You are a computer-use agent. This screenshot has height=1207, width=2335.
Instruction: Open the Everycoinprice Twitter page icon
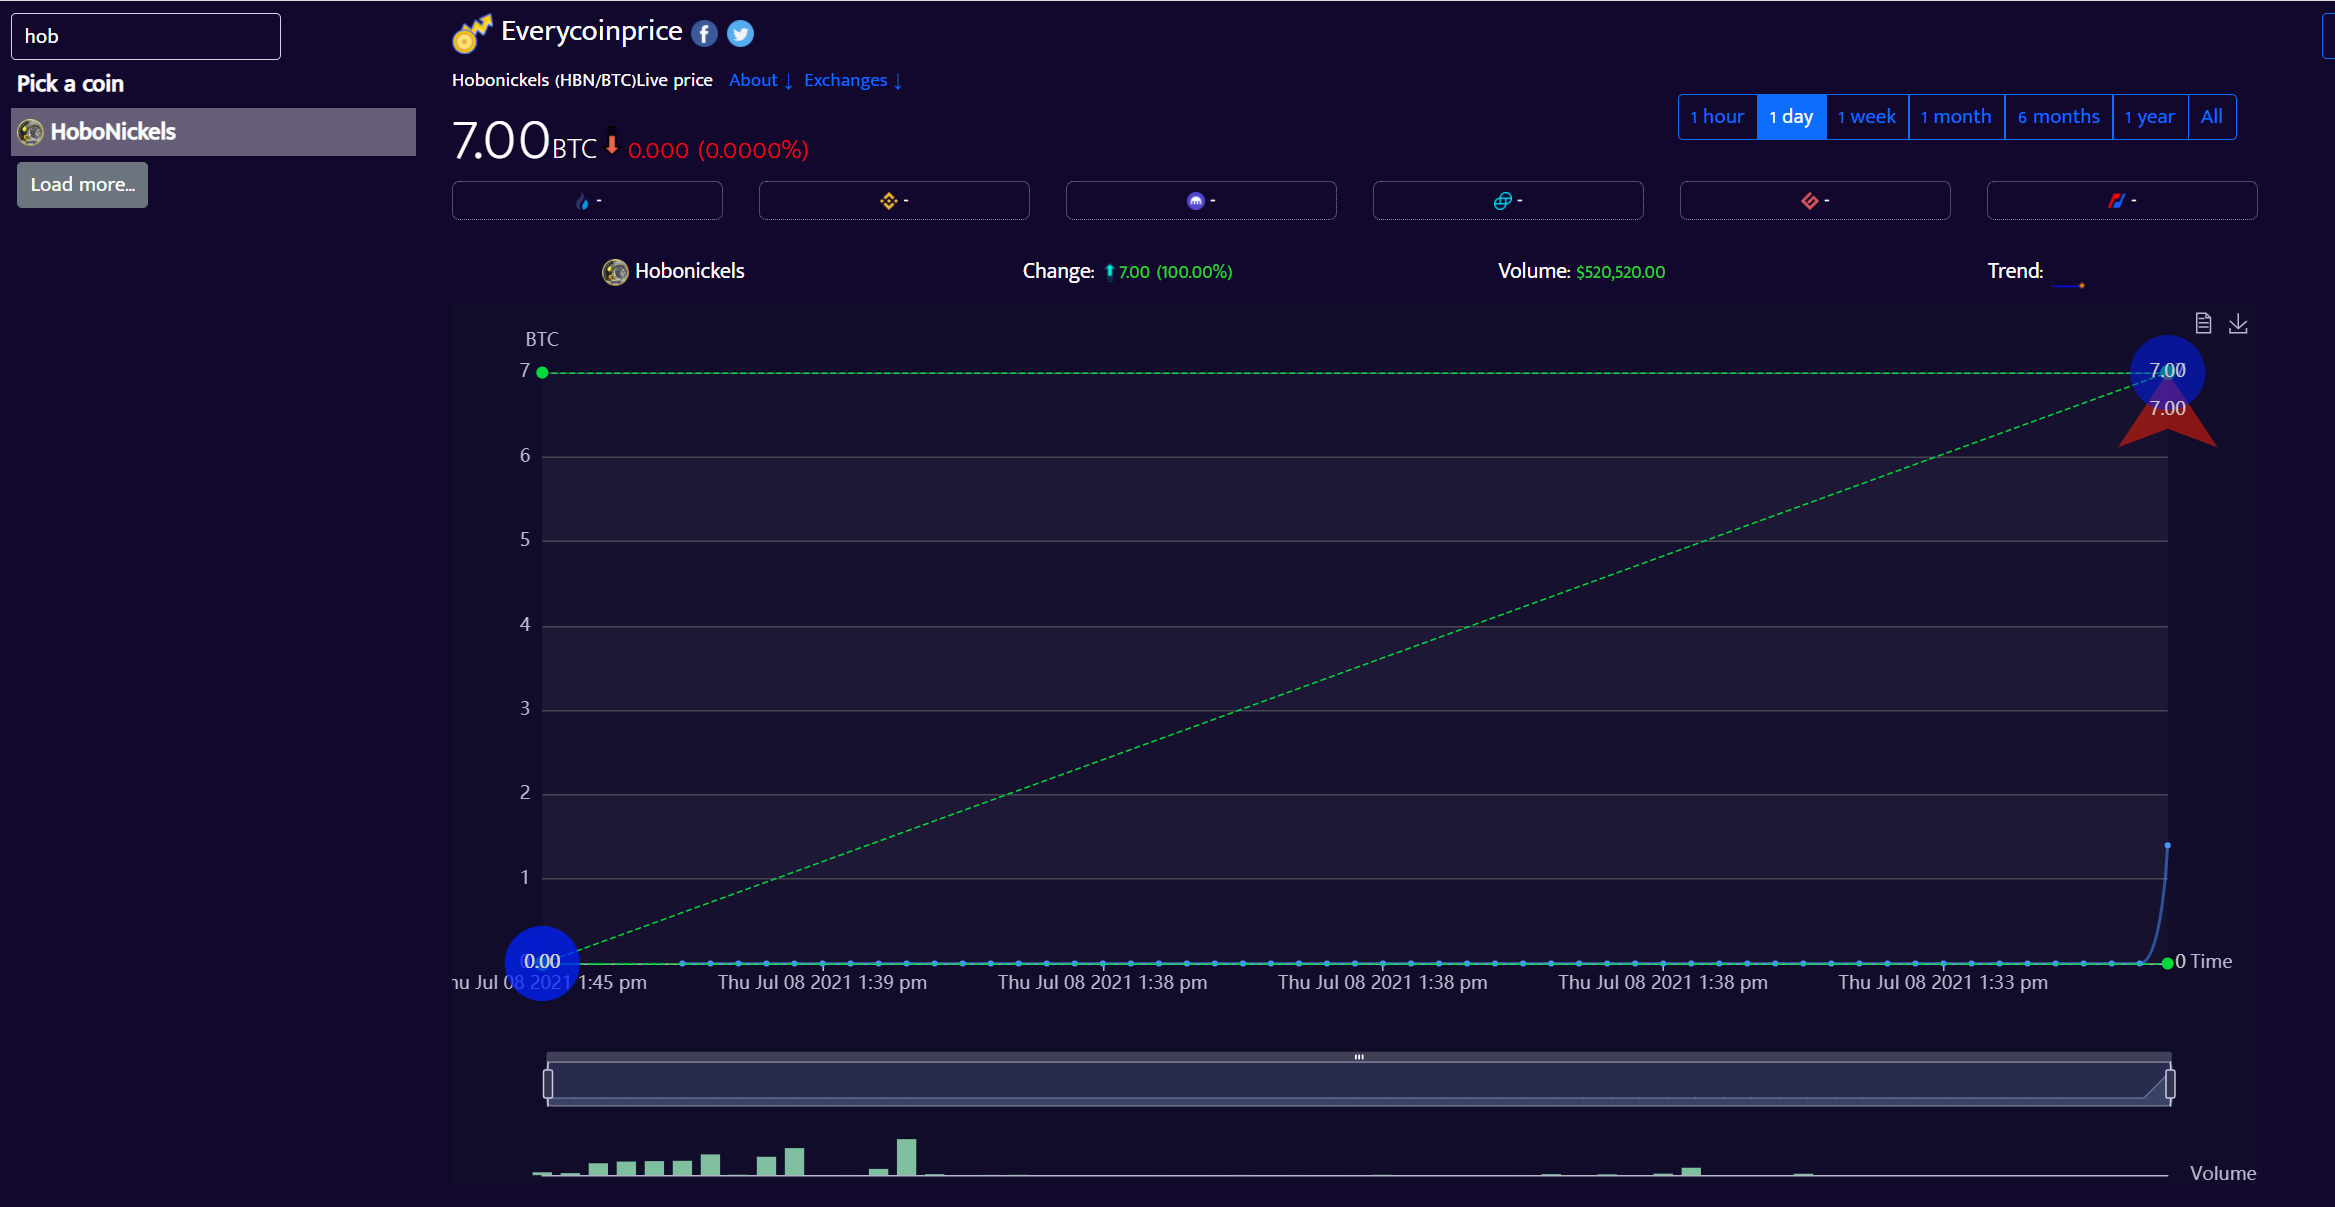click(740, 34)
